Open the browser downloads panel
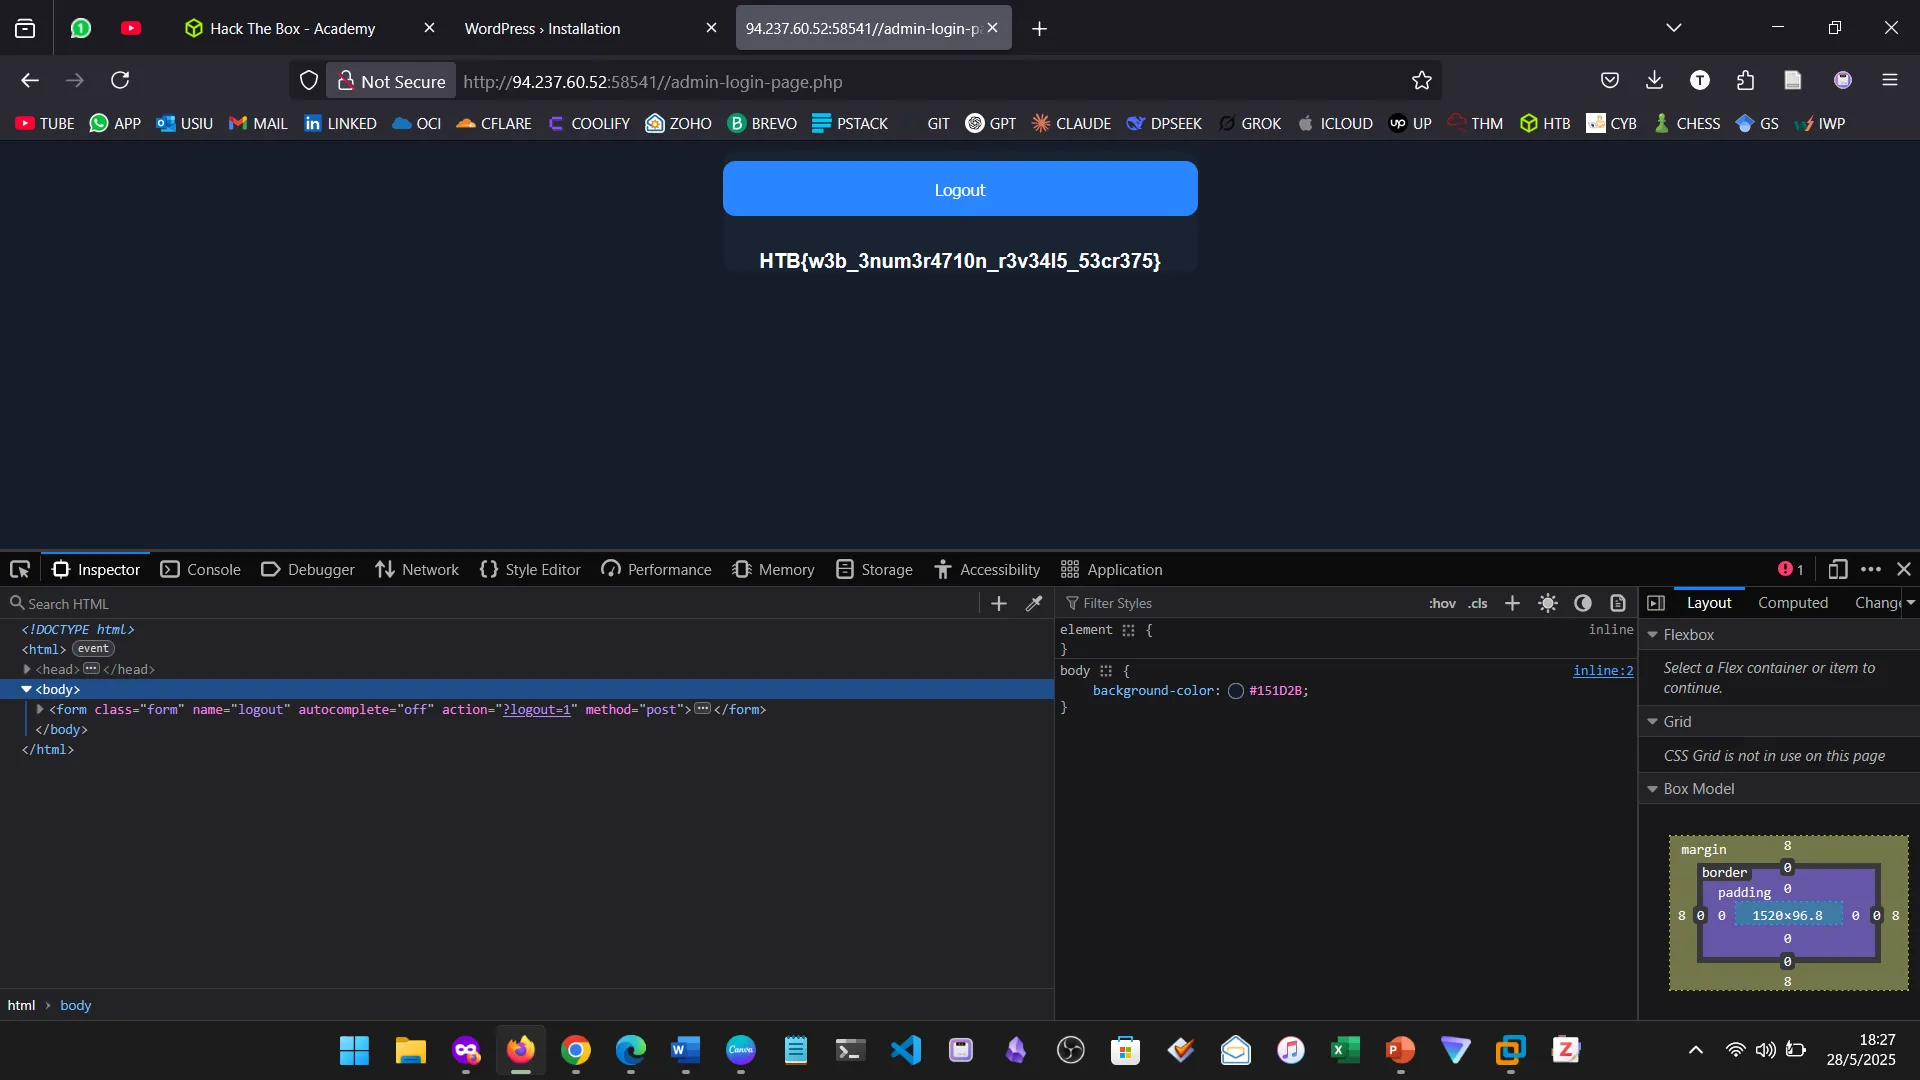Viewport: 1920px width, 1080px height. click(x=1654, y=80)
